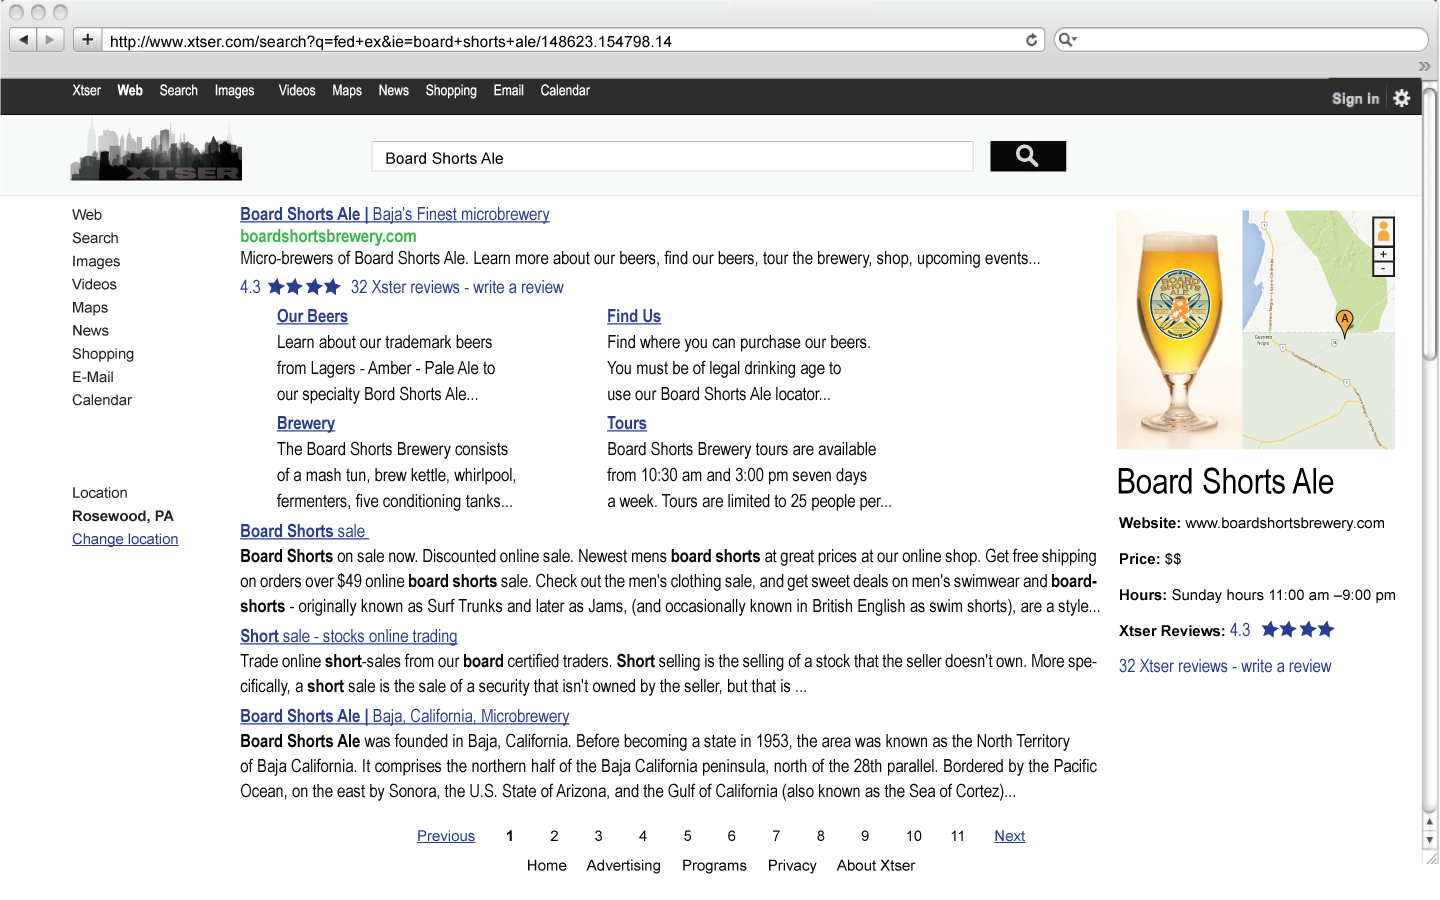Open Brewery sublink
1440x900 pixels.
click(x=306, y=423)
